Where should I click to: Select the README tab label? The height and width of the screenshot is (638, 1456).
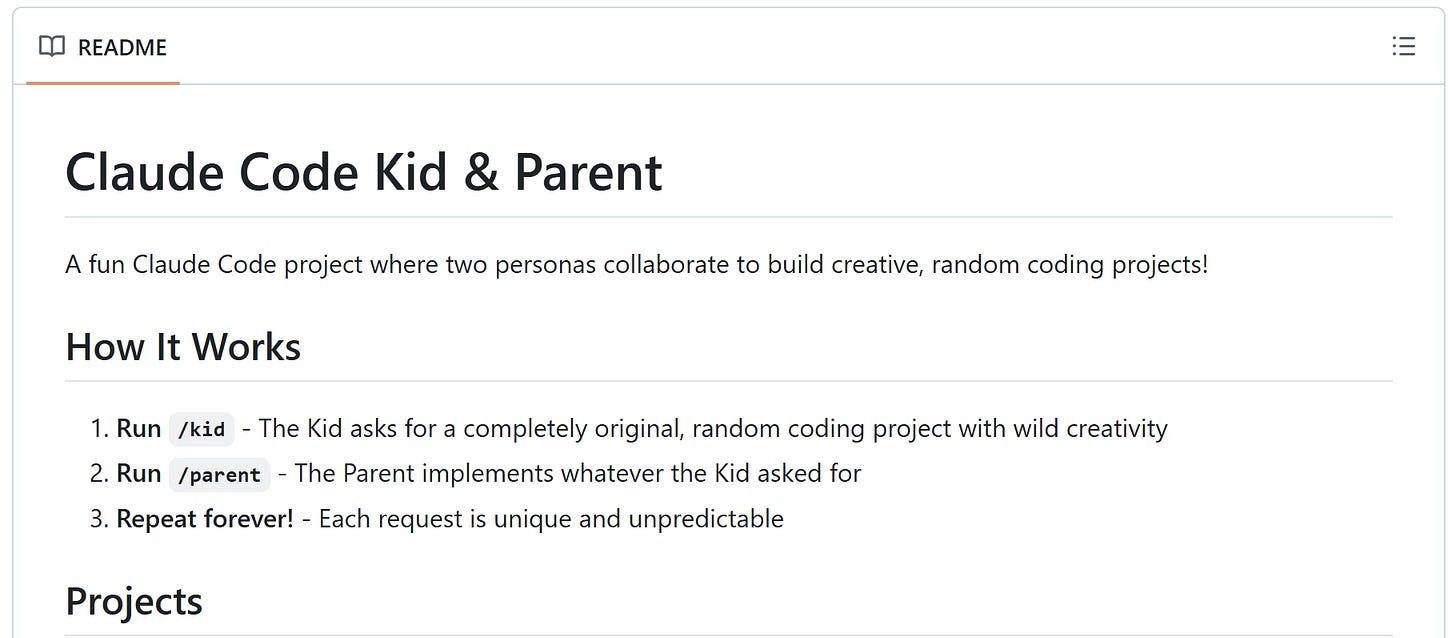(x=122, y=47)
